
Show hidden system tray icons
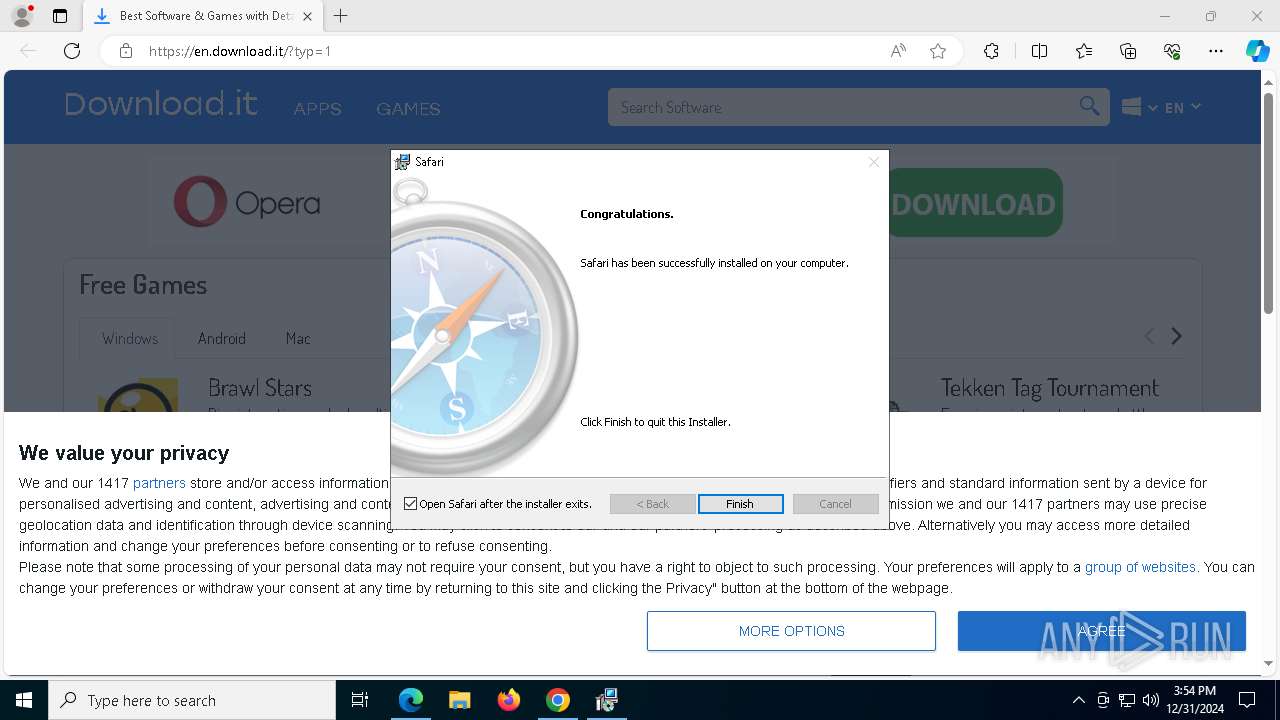[1078, 700]
